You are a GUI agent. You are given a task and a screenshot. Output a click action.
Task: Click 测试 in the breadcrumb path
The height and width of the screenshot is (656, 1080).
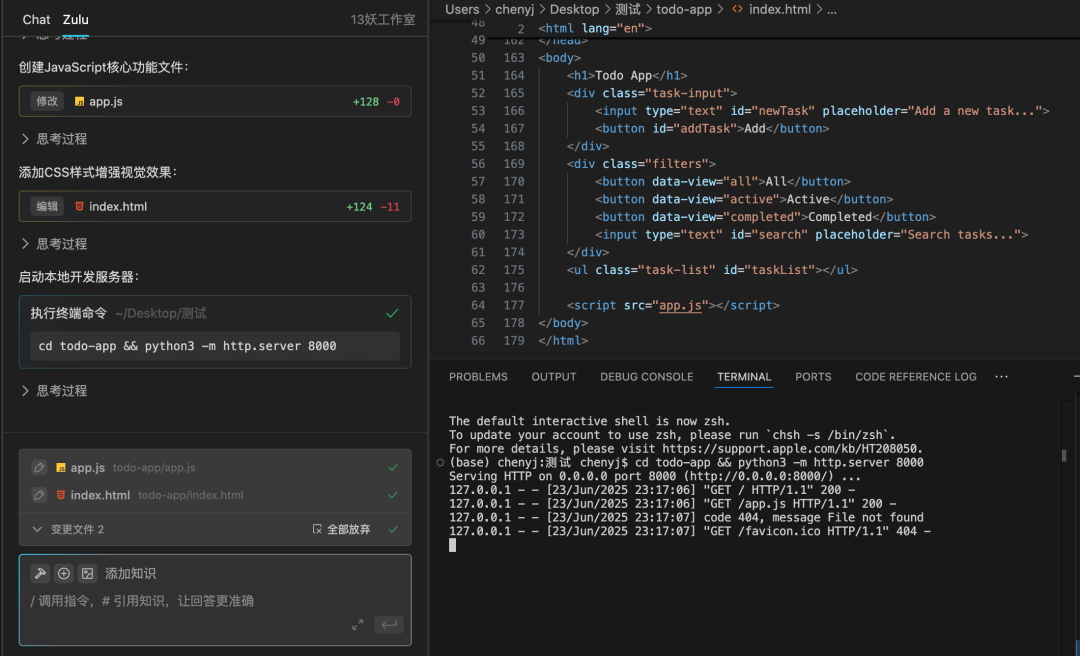point(627,10)
